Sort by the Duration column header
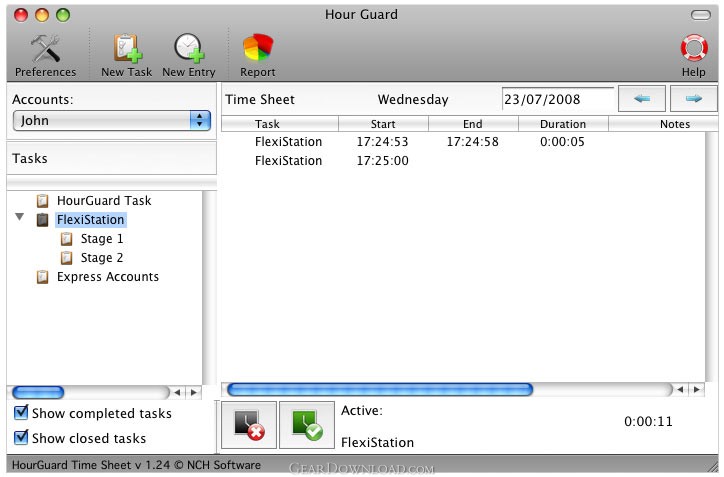Screen dimensions: 724x477 pyautogui.click(x=563, y=124)
